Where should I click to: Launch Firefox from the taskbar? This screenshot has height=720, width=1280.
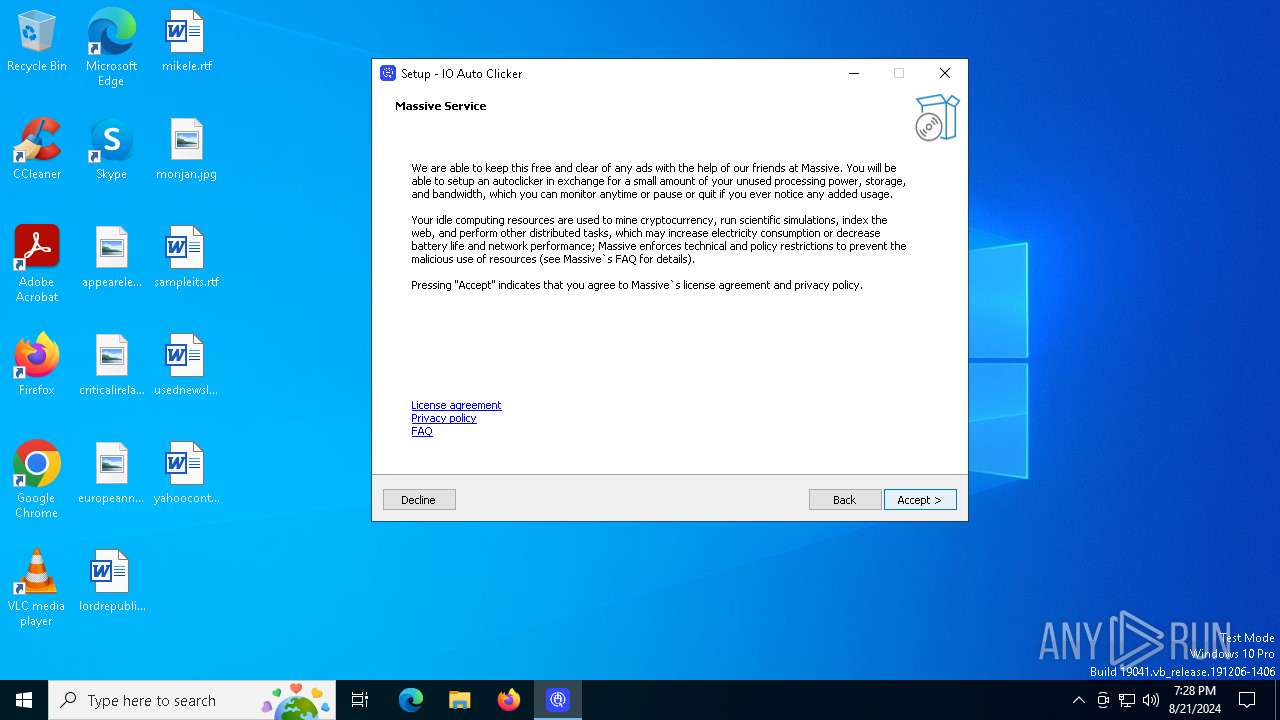509,700
